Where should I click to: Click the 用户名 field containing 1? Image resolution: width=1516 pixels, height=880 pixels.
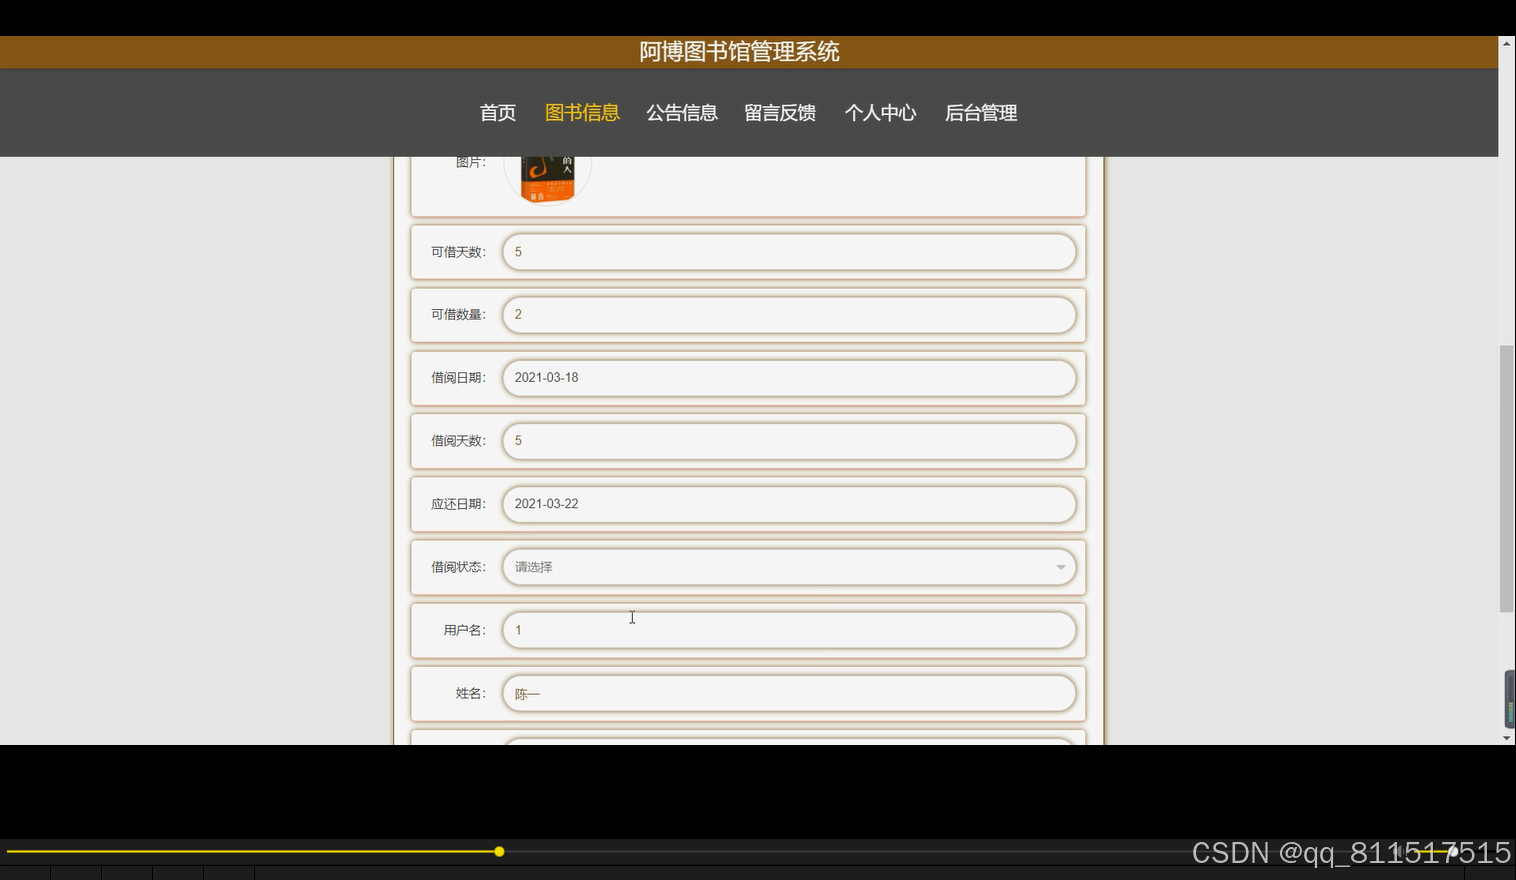coord(789,630)
